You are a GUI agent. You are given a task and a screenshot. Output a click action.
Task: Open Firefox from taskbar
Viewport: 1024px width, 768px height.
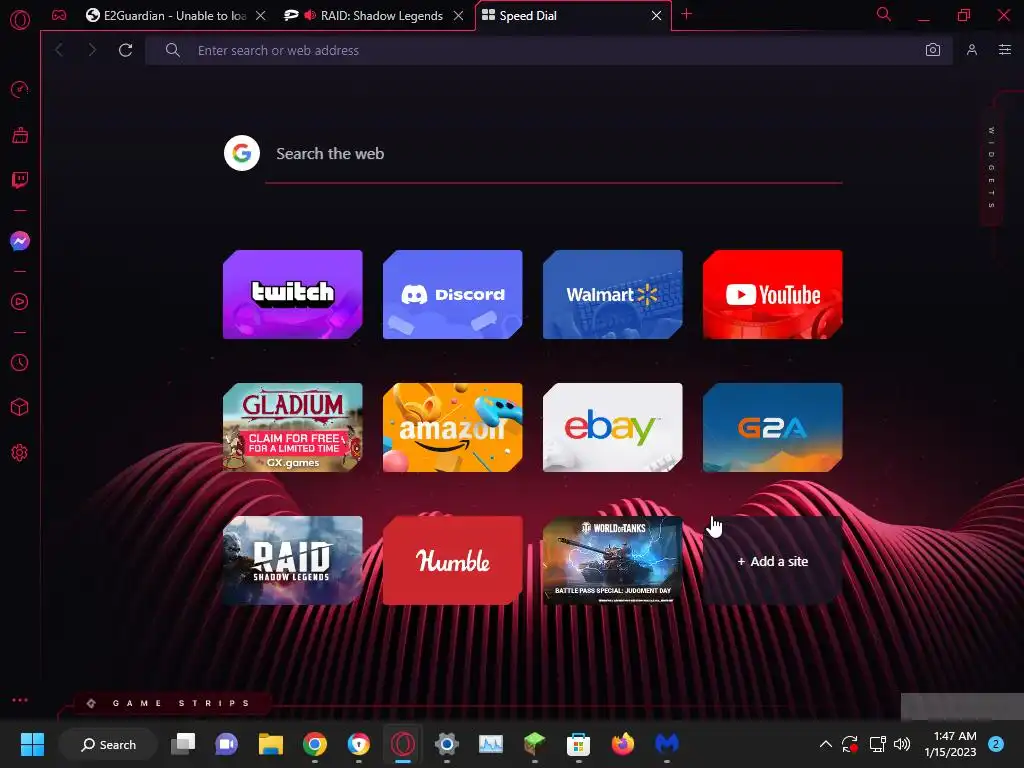coord(622,744)
